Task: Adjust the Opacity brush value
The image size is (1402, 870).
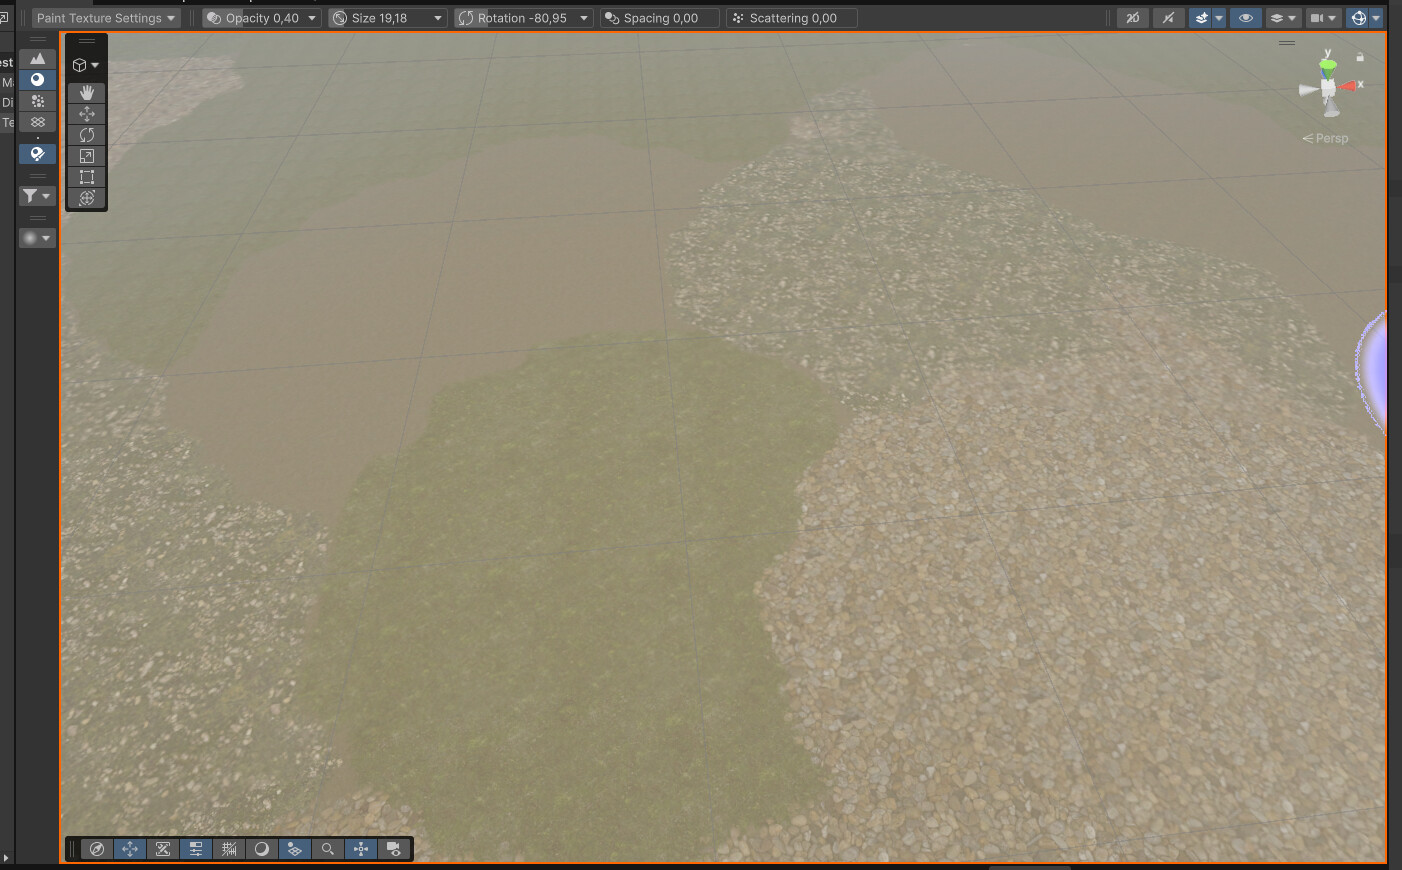Action: (260, 17)
